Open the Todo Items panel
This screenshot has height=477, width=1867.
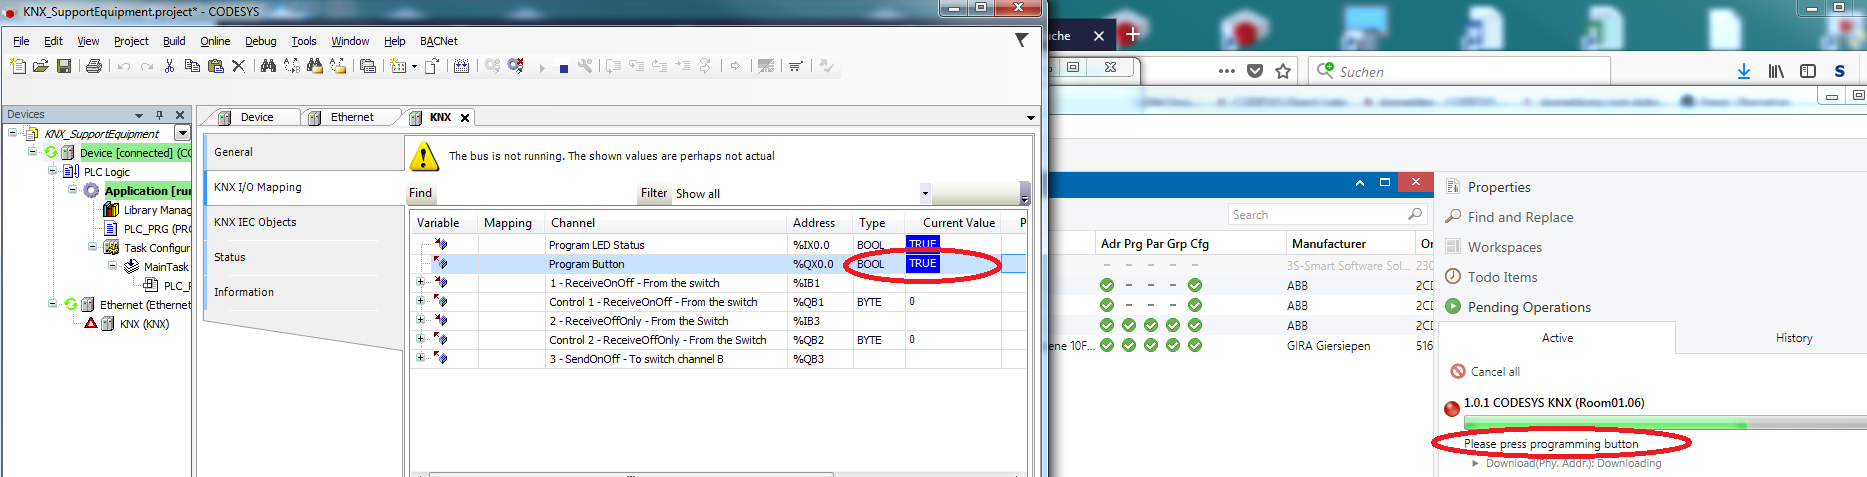tap(1502, 277)
